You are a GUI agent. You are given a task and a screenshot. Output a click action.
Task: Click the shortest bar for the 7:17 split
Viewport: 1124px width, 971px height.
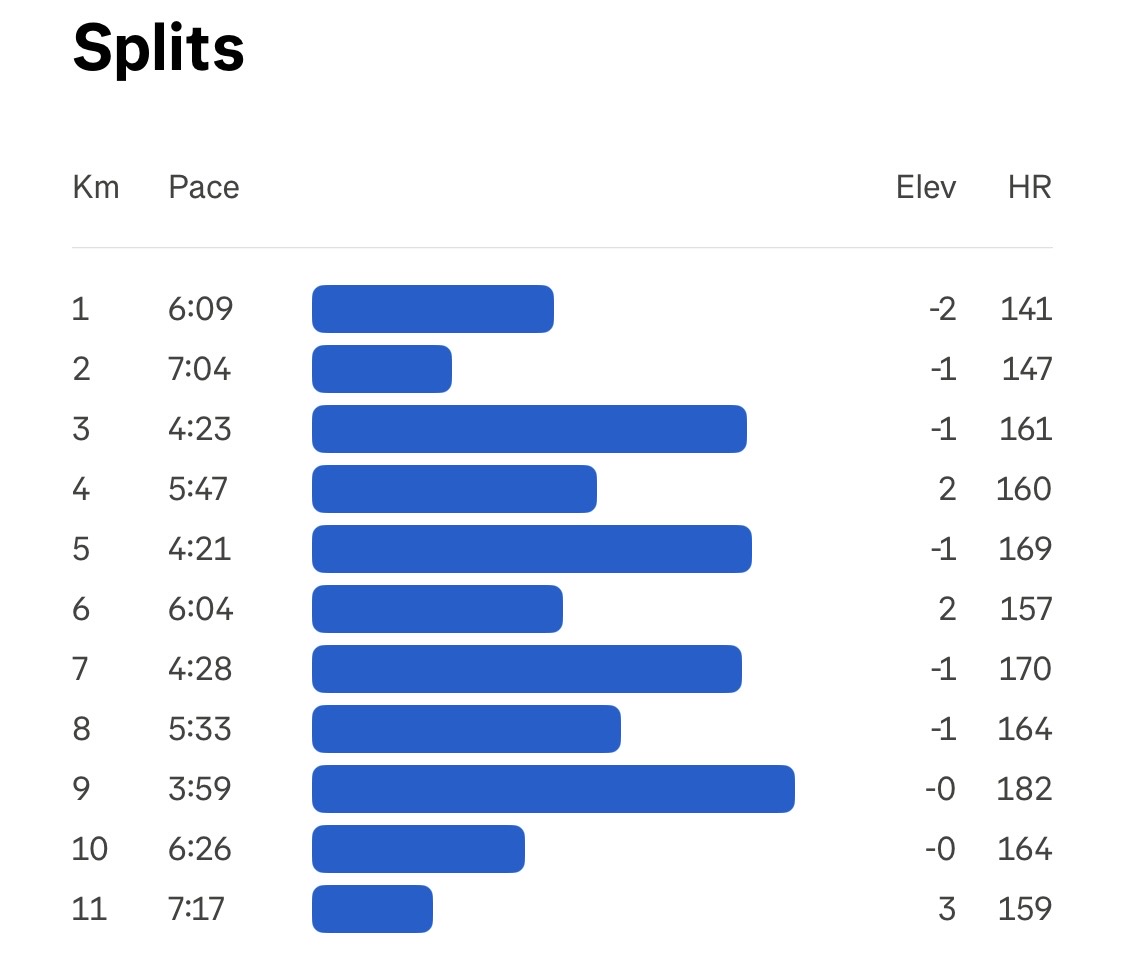[372, 909]
